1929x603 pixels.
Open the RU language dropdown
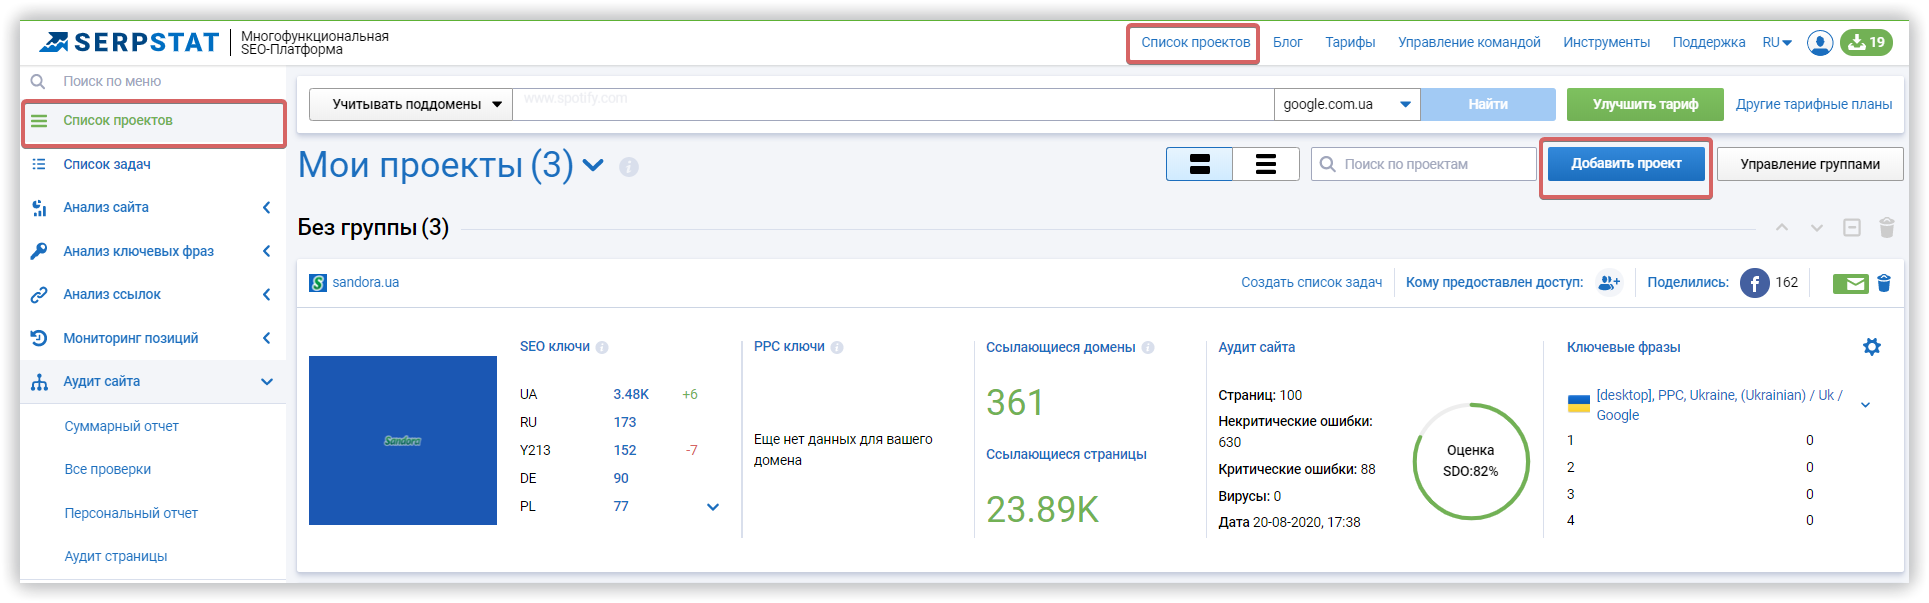click(1777, 42)
